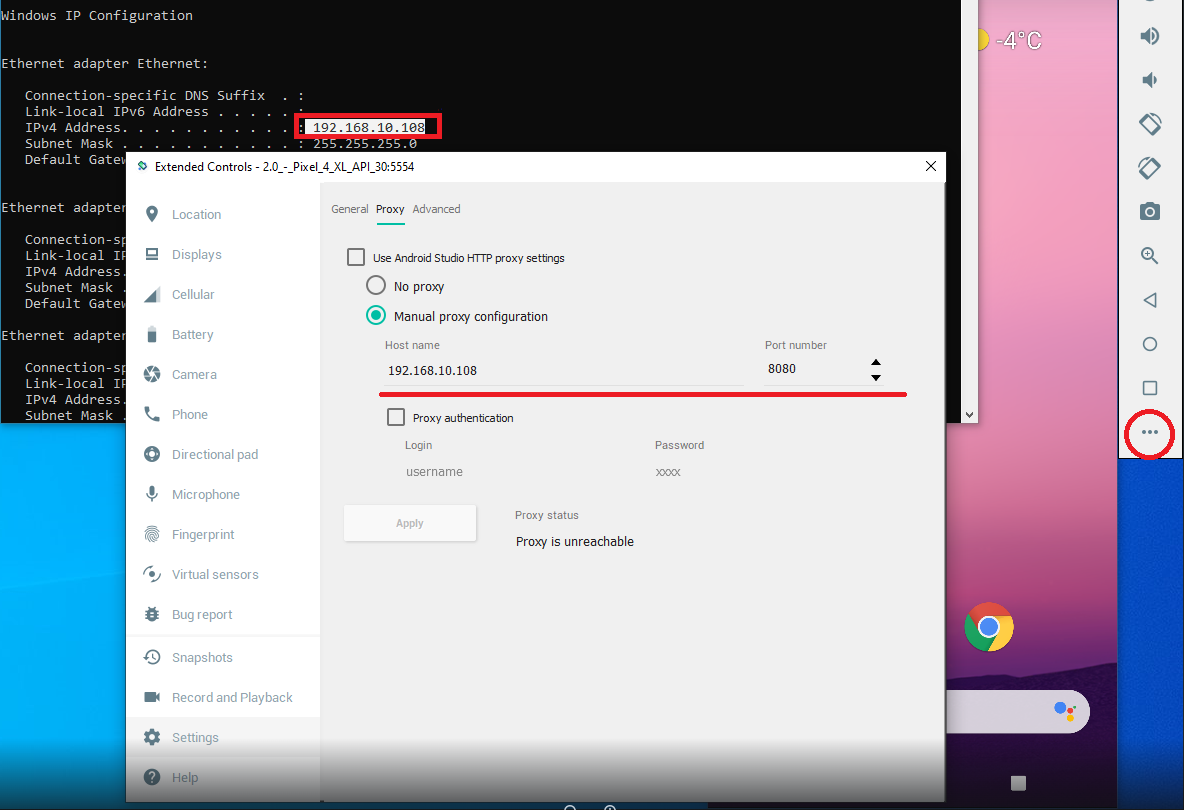Click the IPv4 address 192.168.10.108 in the command prompt

click(368, 127)
